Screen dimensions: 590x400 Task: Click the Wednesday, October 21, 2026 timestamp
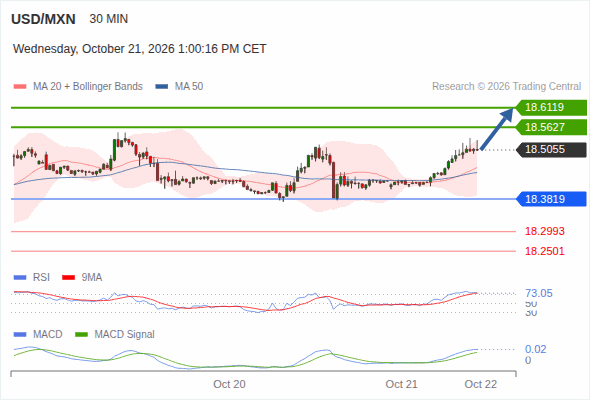[140, 49]
